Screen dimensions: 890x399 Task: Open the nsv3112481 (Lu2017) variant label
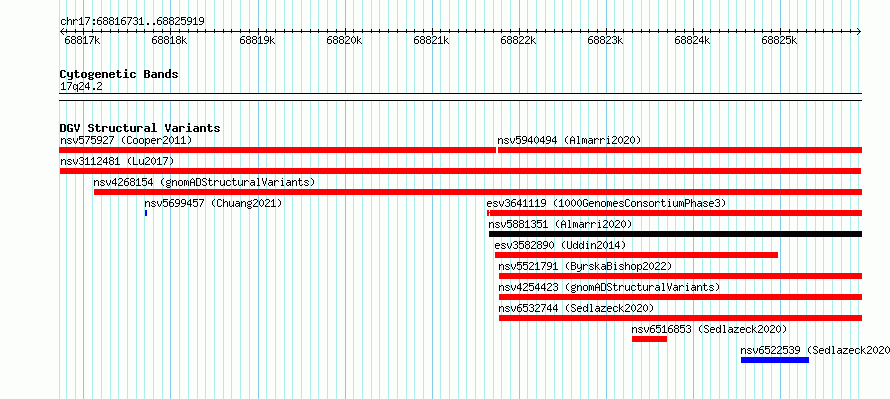click(117, 161)
